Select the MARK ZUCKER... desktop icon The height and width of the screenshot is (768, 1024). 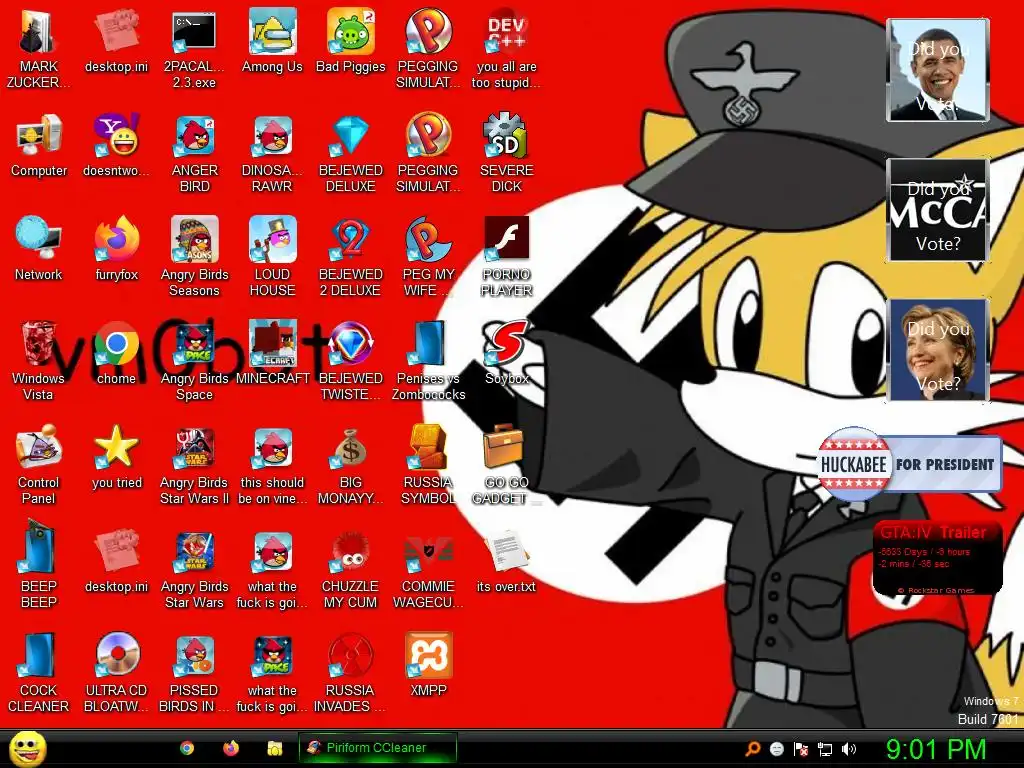(38, 49)
